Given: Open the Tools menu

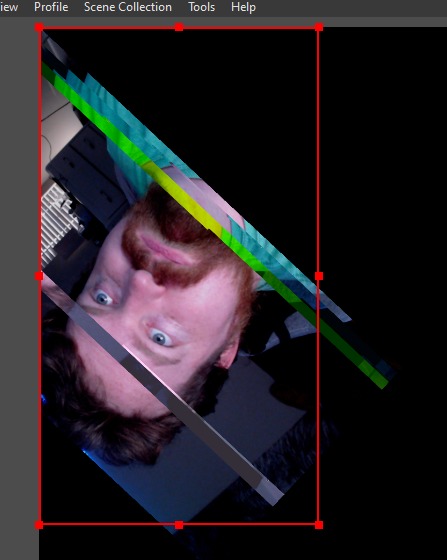Looking at the screenshot, I should 201,7.
